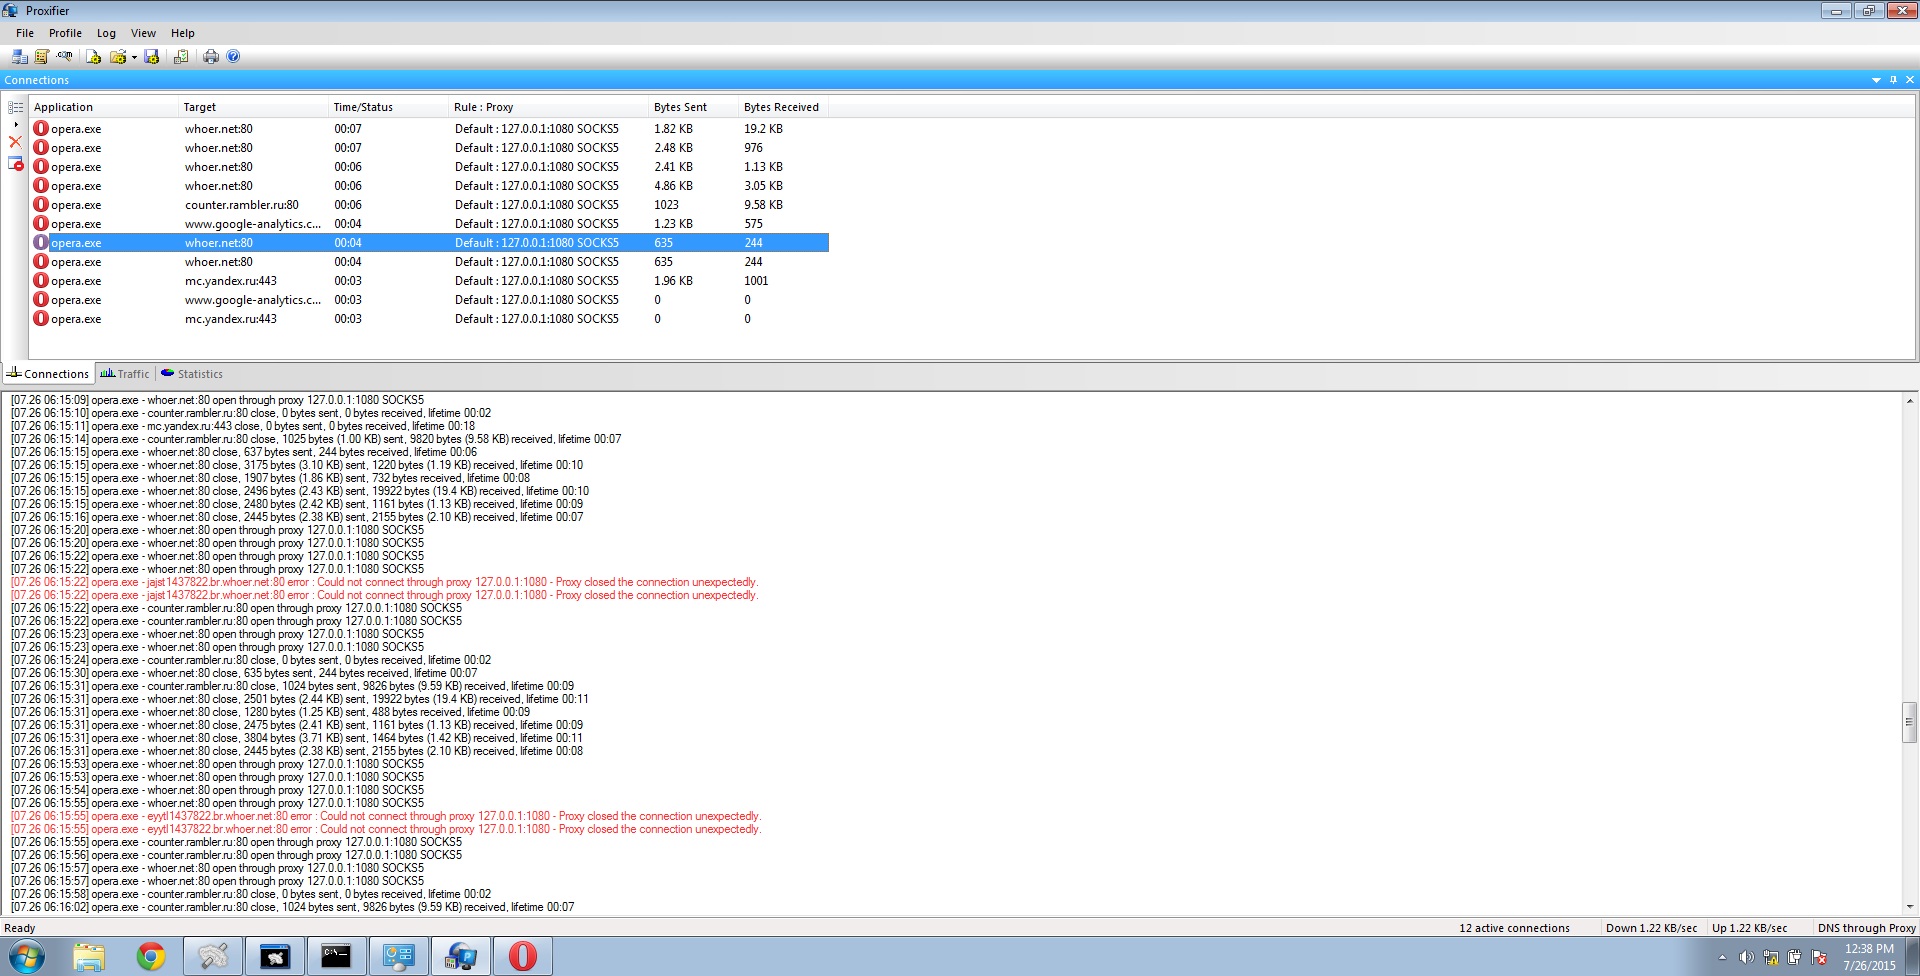The width and height of the screenshot is (1920, 976).
Task: Create a new profile toolbar icon
Action: tap(93, 57)
